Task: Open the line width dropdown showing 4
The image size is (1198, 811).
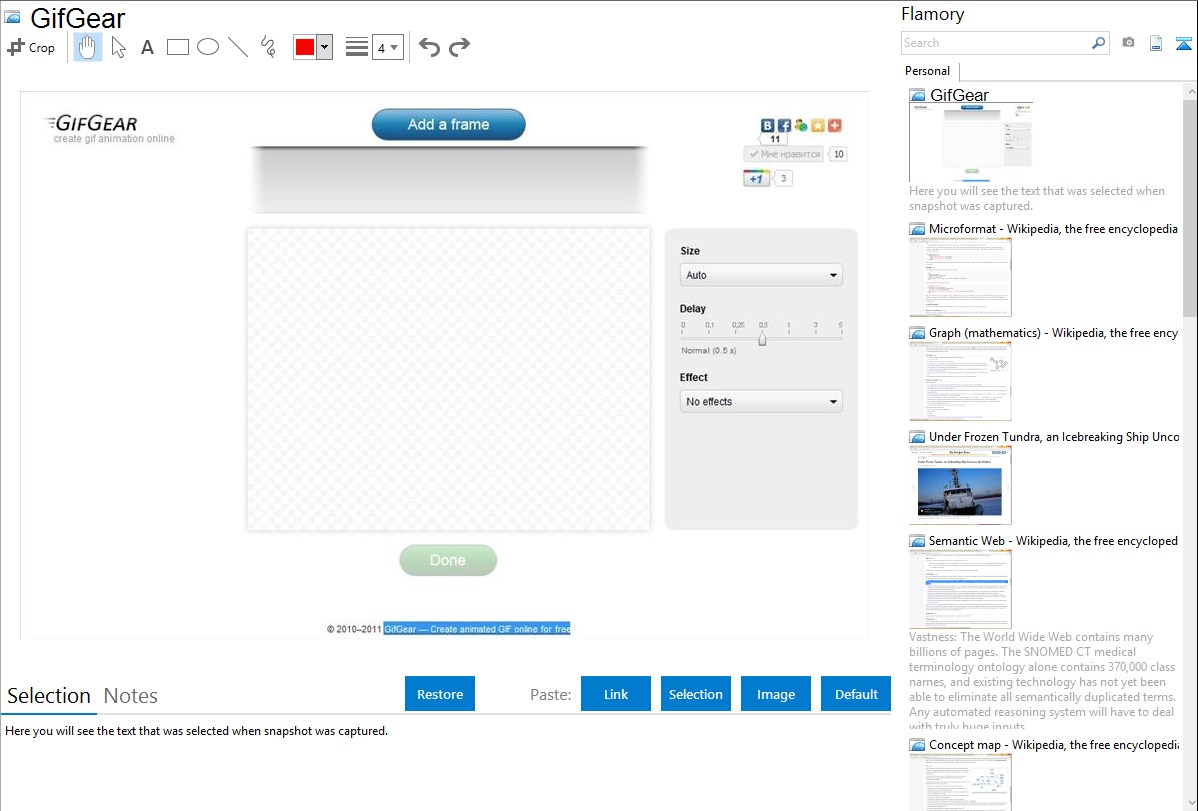Action: 388,47
